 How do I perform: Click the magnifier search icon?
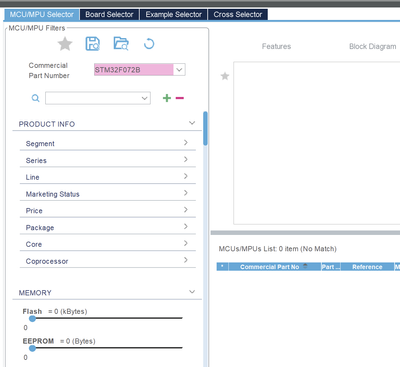click(36, 98)
